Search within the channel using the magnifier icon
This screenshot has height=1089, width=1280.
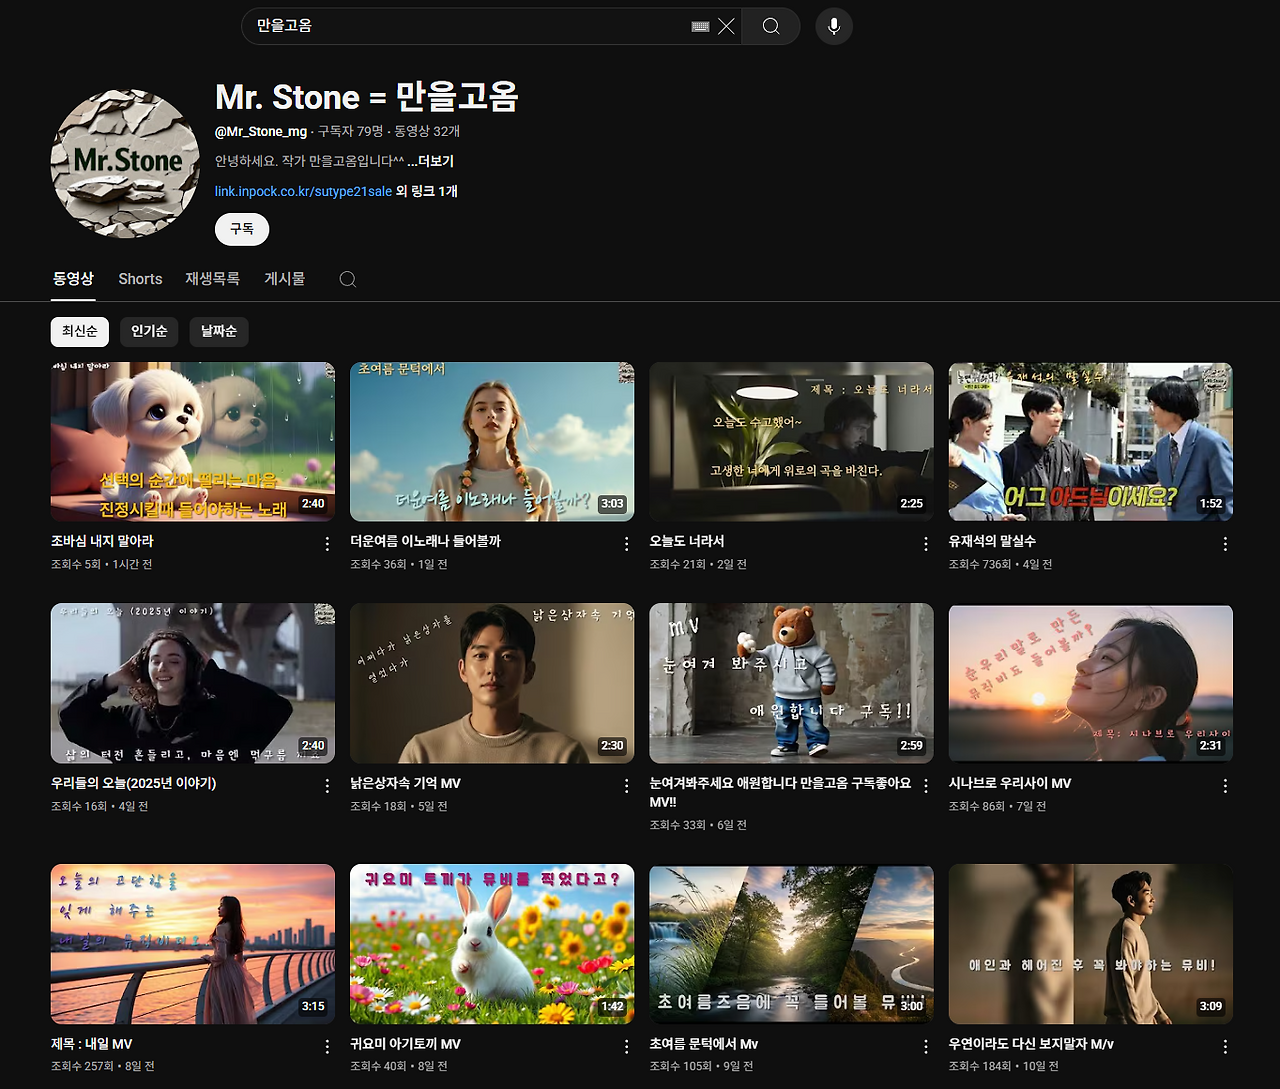coord(347,279)
